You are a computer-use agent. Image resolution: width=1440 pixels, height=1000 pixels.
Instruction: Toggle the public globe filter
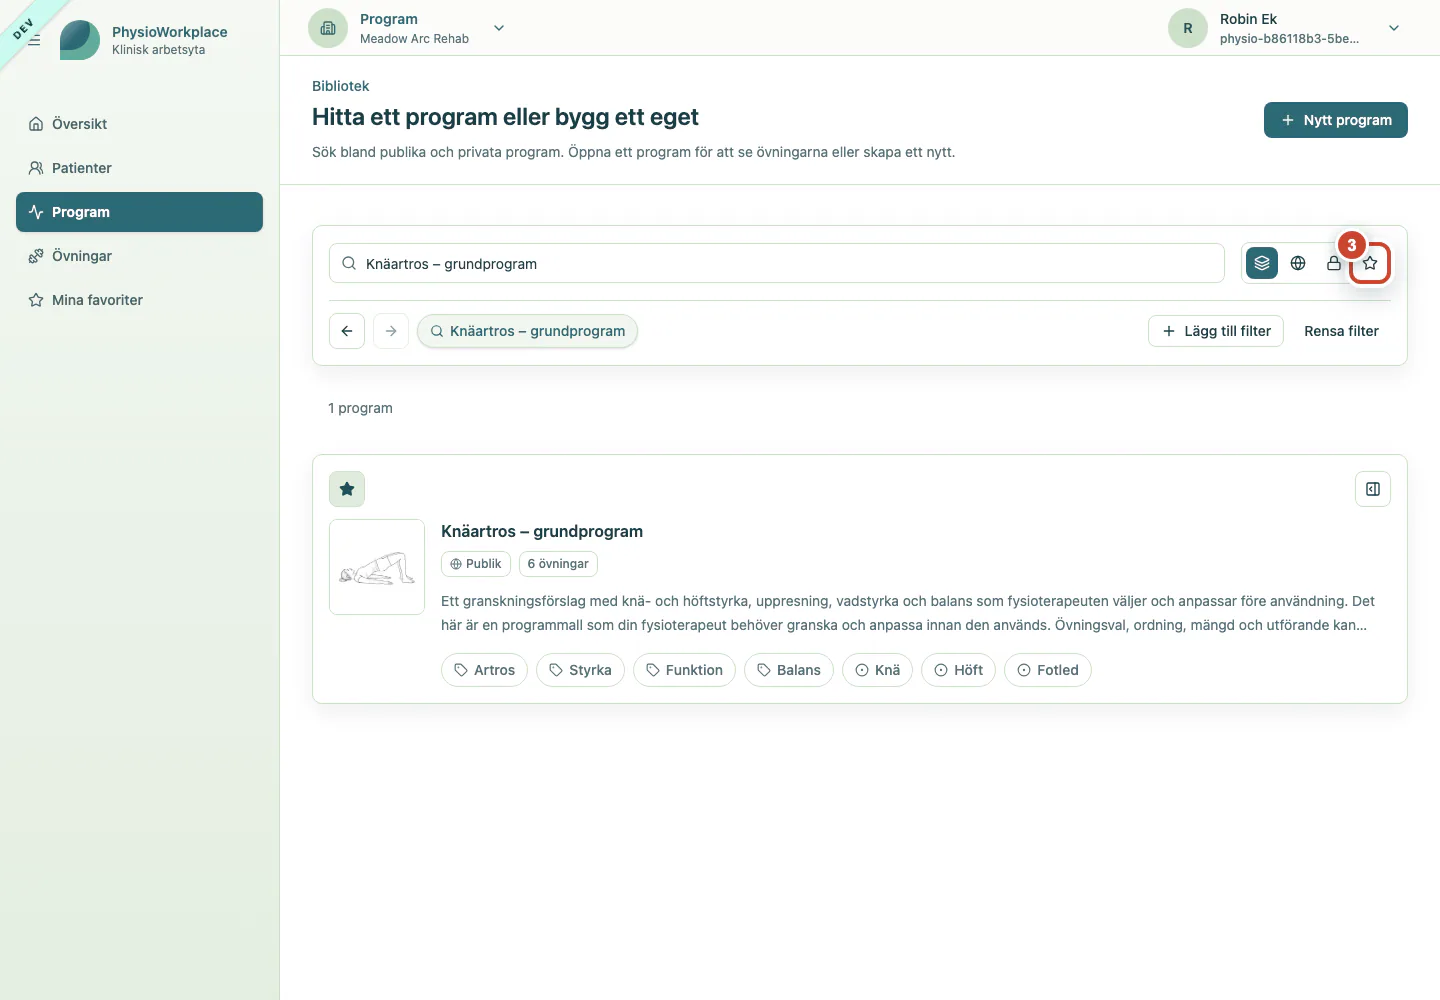click(1298, 263)
